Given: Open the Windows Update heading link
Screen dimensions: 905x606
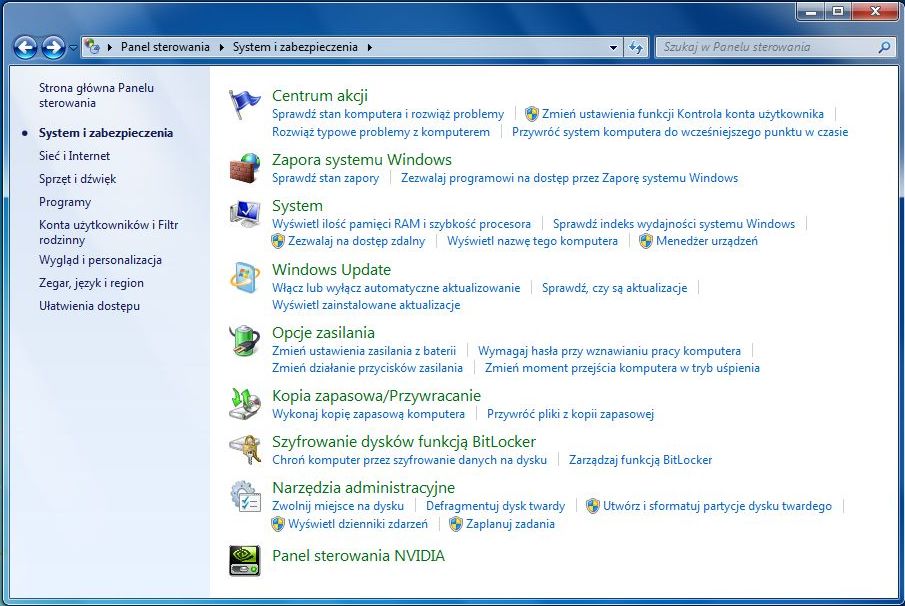Looking at the screenshot, I should click(x=331, y=270).
